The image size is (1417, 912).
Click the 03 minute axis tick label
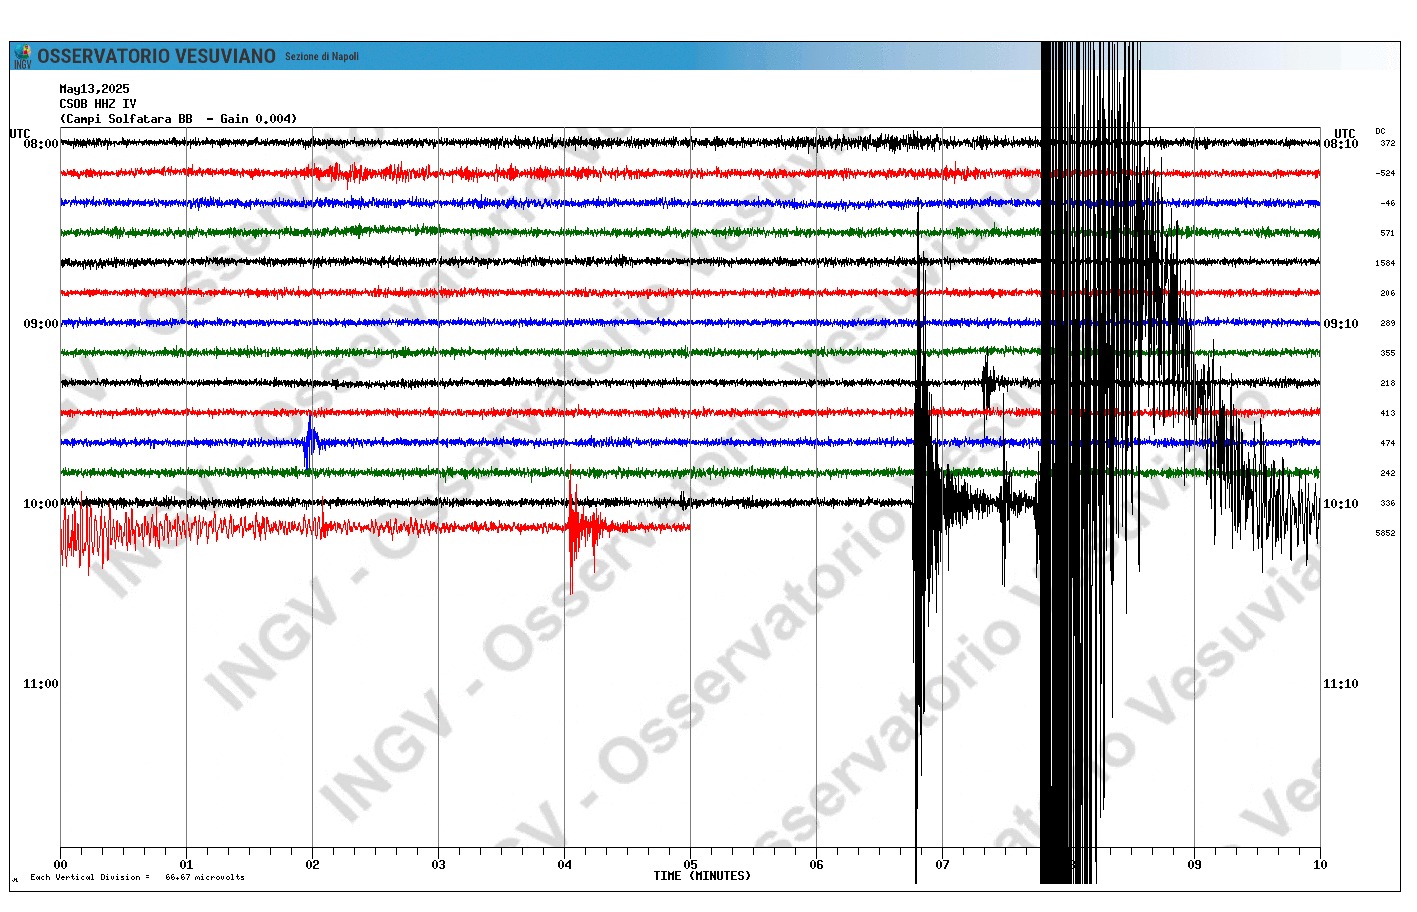(x=439, y=865)
